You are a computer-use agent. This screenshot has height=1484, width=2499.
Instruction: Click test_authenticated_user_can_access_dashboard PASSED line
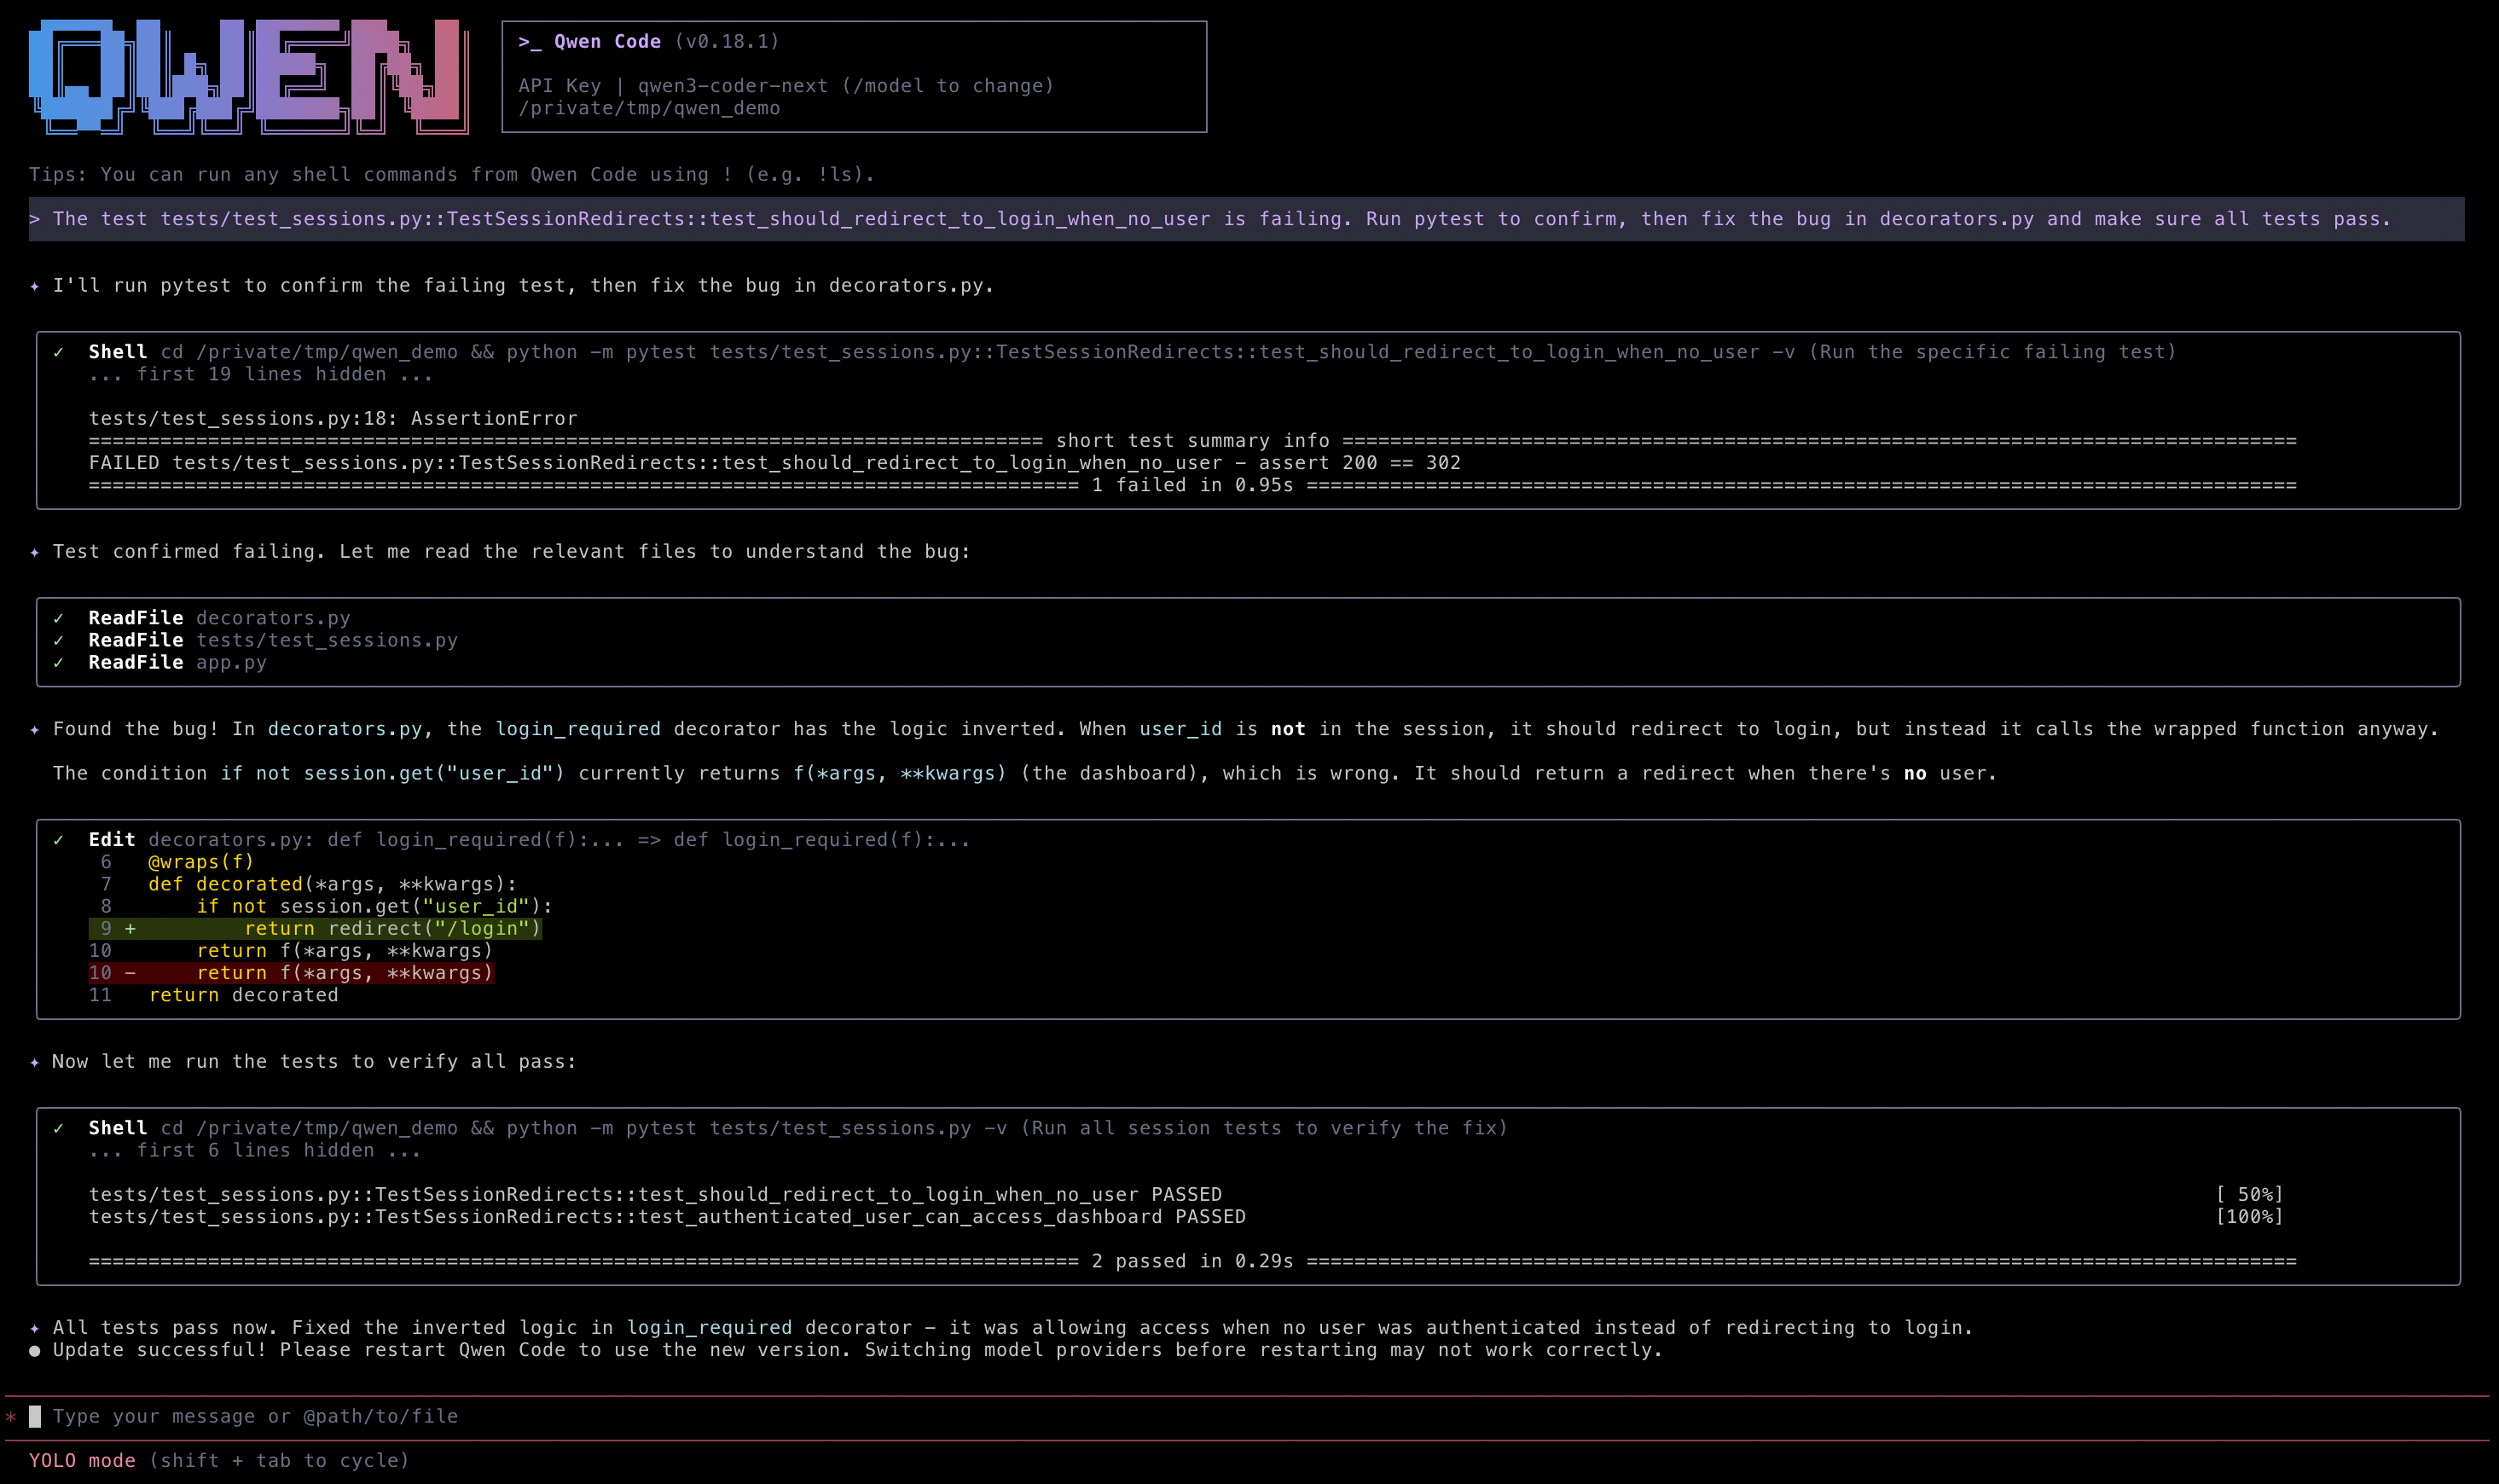click(x=667, y=1217)
